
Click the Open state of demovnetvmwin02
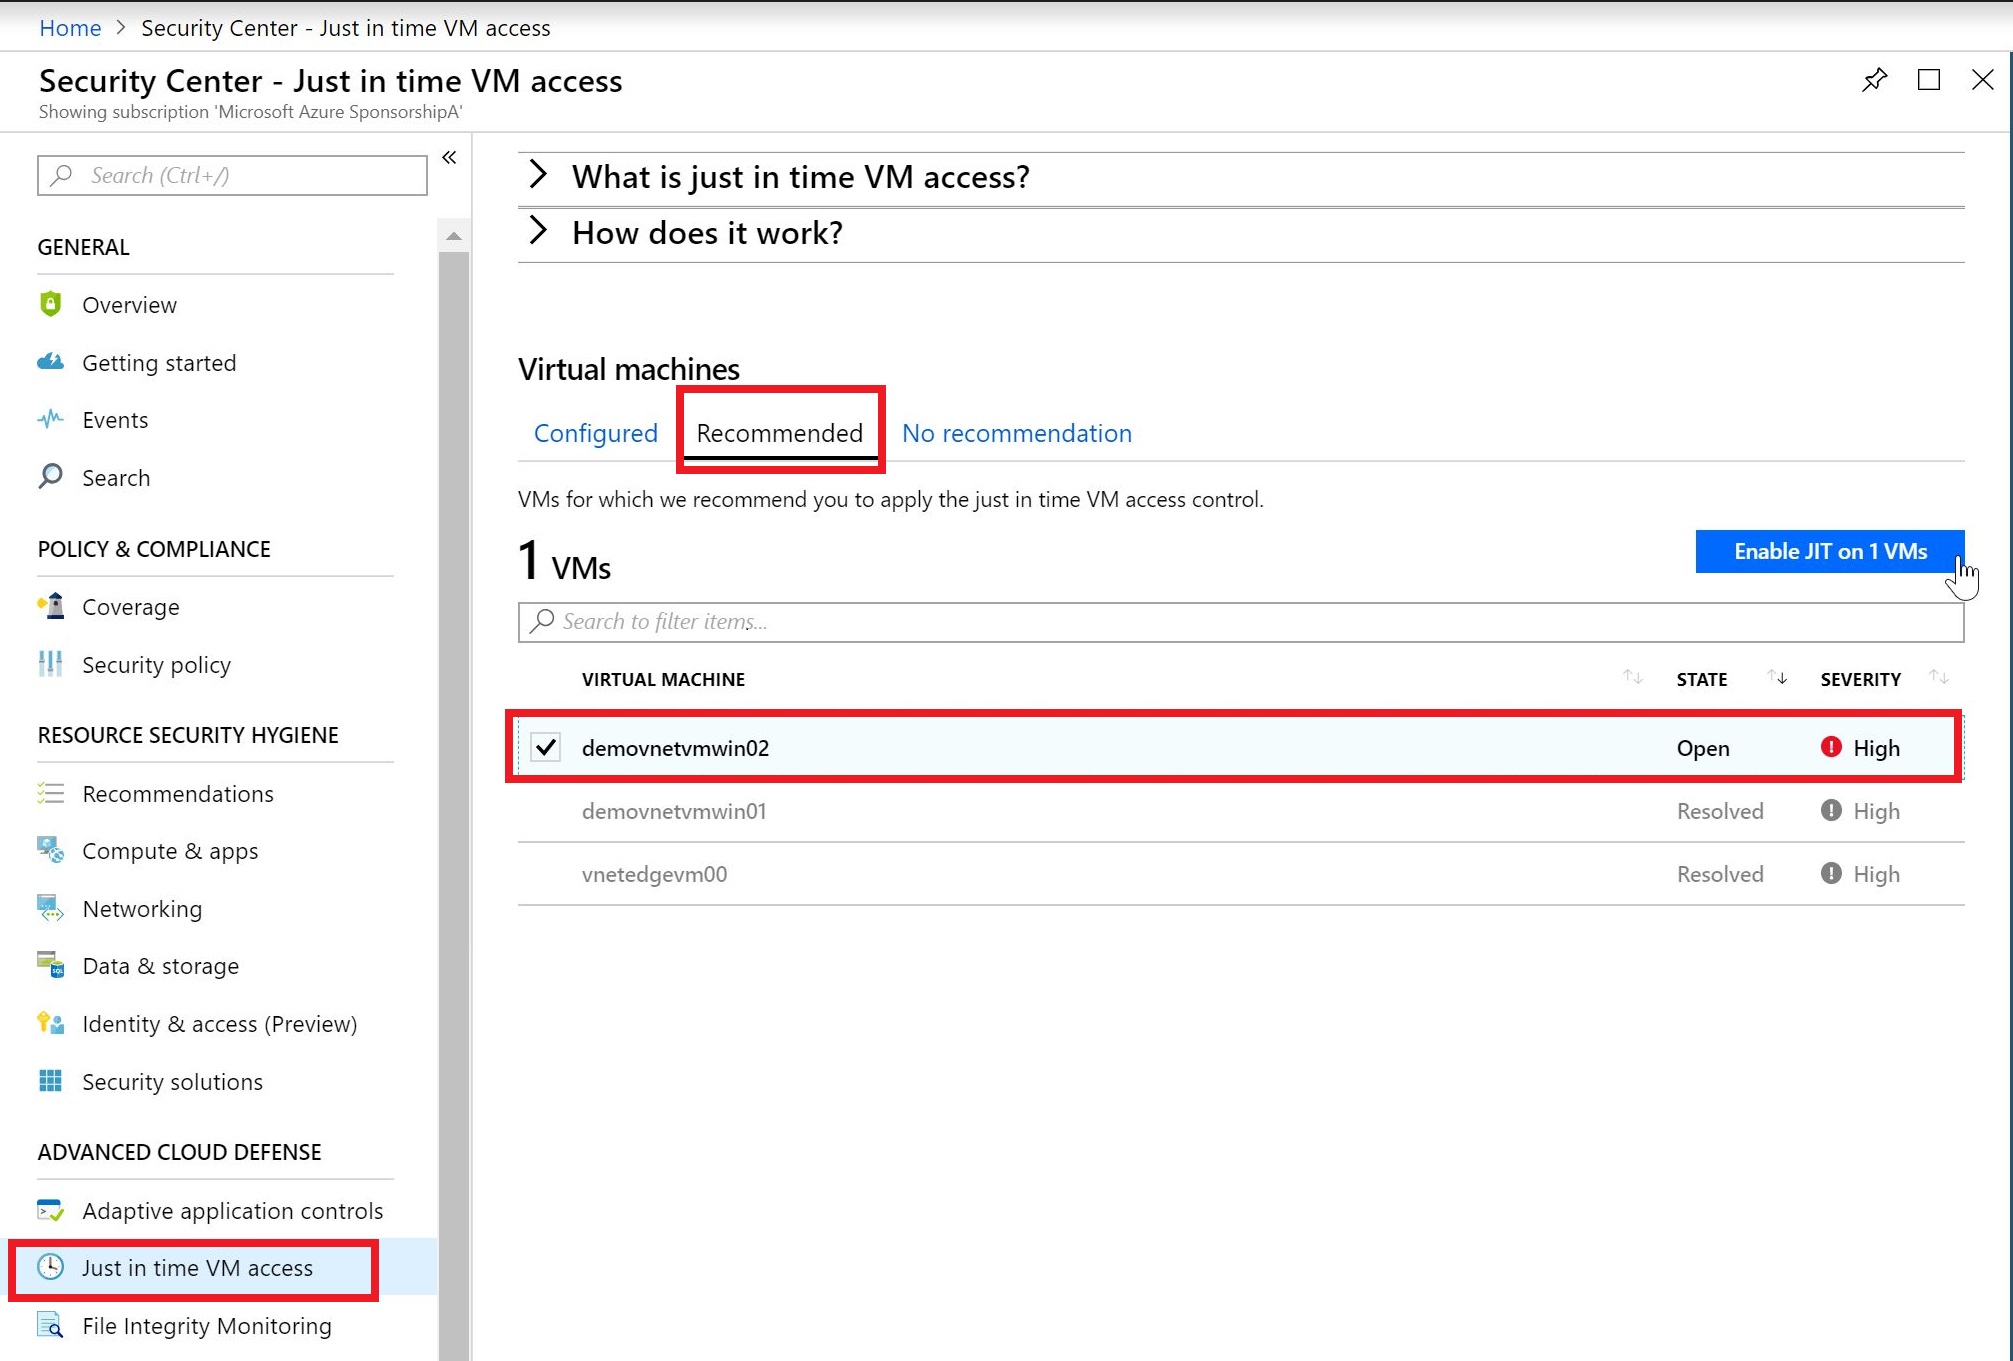[x=1703, y=748]
